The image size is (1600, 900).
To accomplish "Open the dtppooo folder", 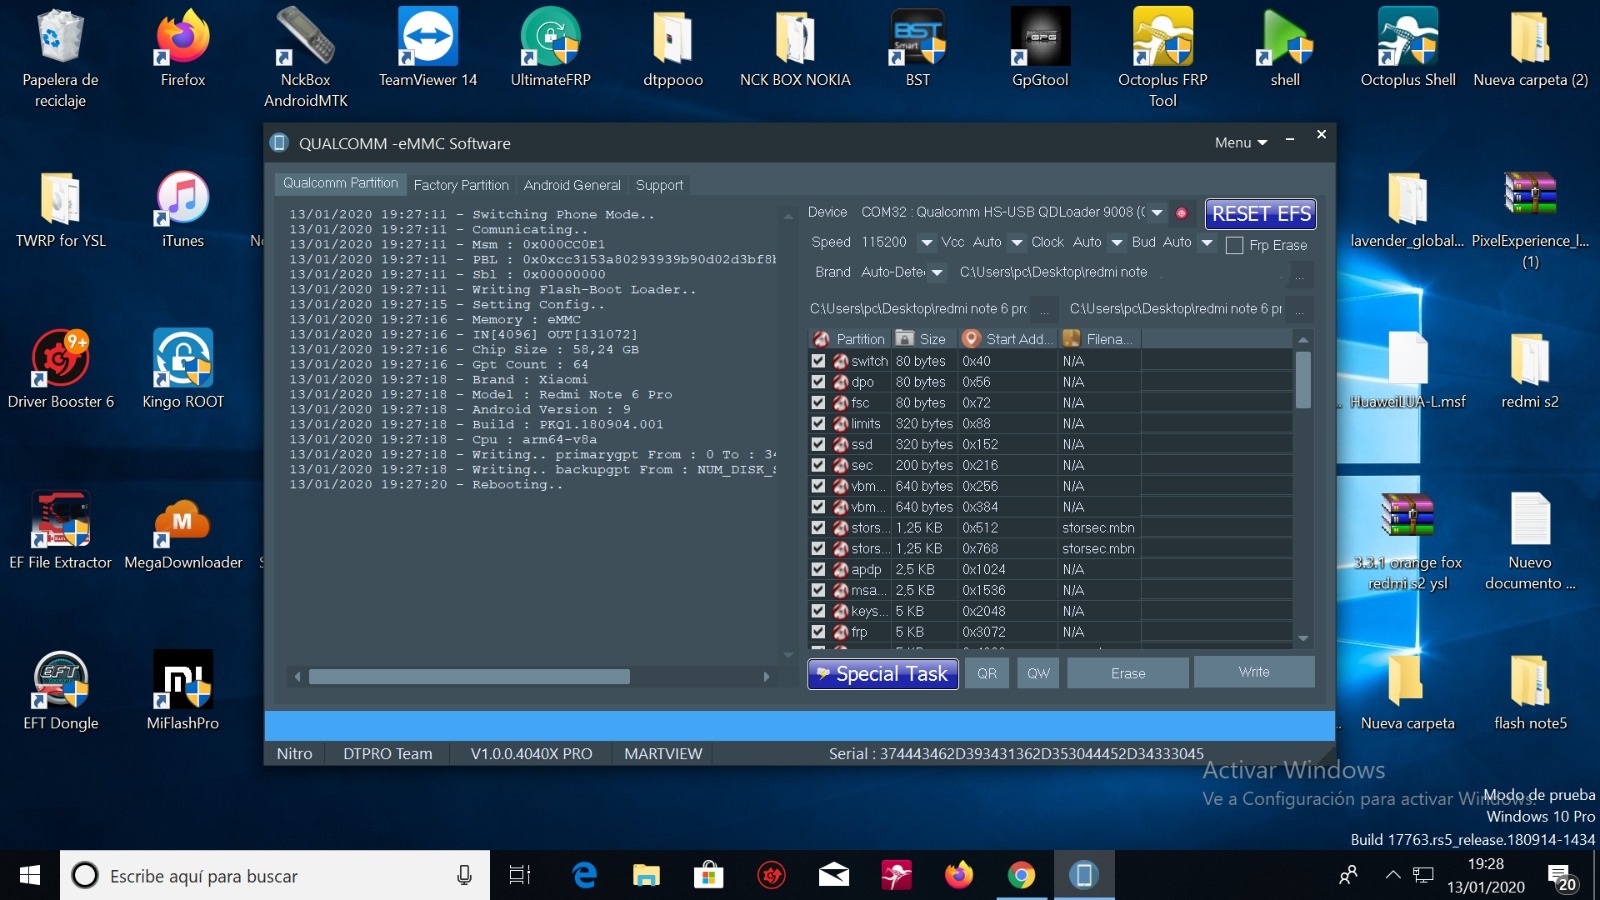I will 673,48.
